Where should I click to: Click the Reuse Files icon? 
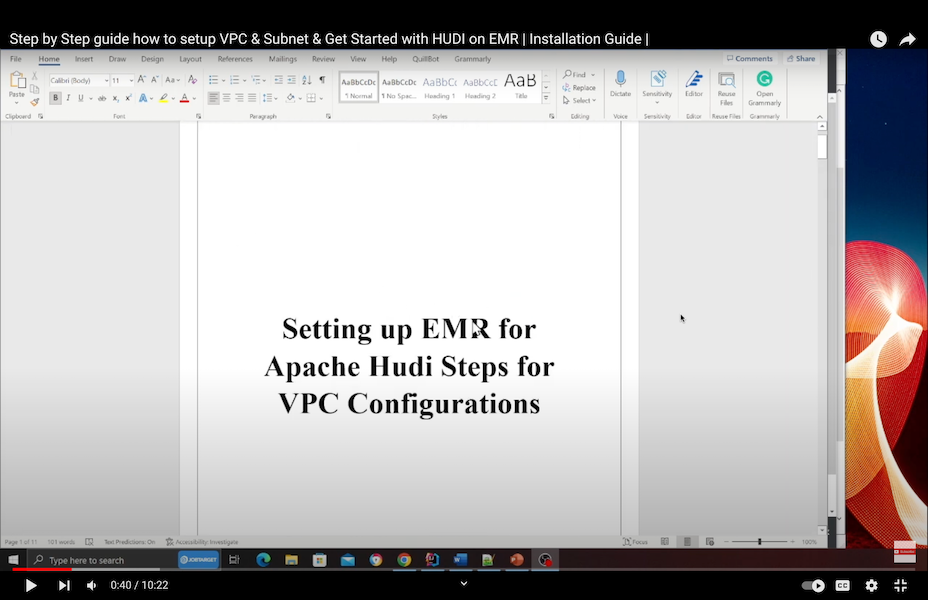(726, 80)
